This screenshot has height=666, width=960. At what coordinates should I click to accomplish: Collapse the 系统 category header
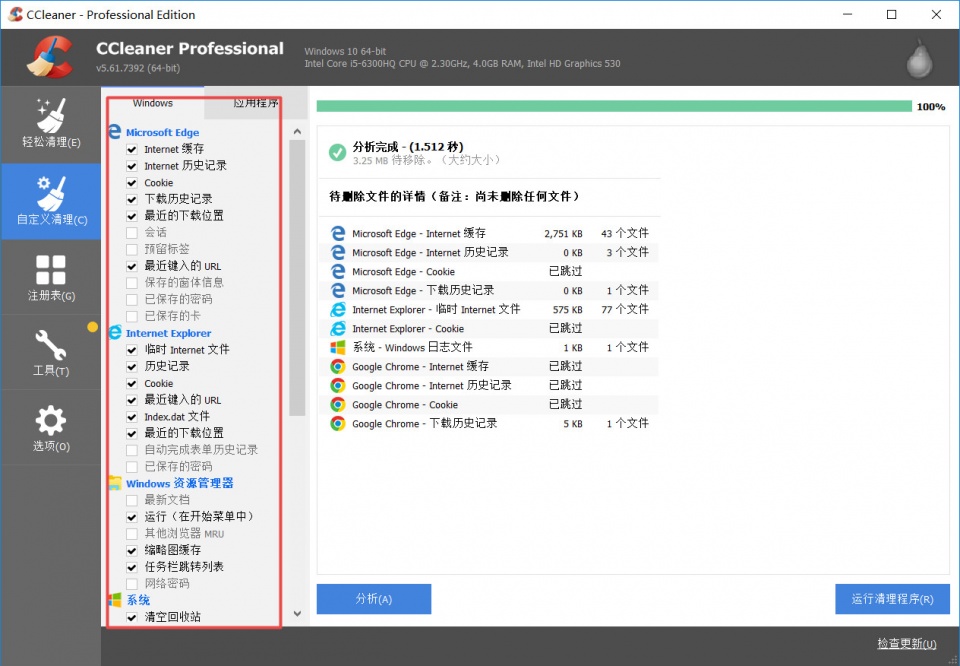[x=138, y=600]
